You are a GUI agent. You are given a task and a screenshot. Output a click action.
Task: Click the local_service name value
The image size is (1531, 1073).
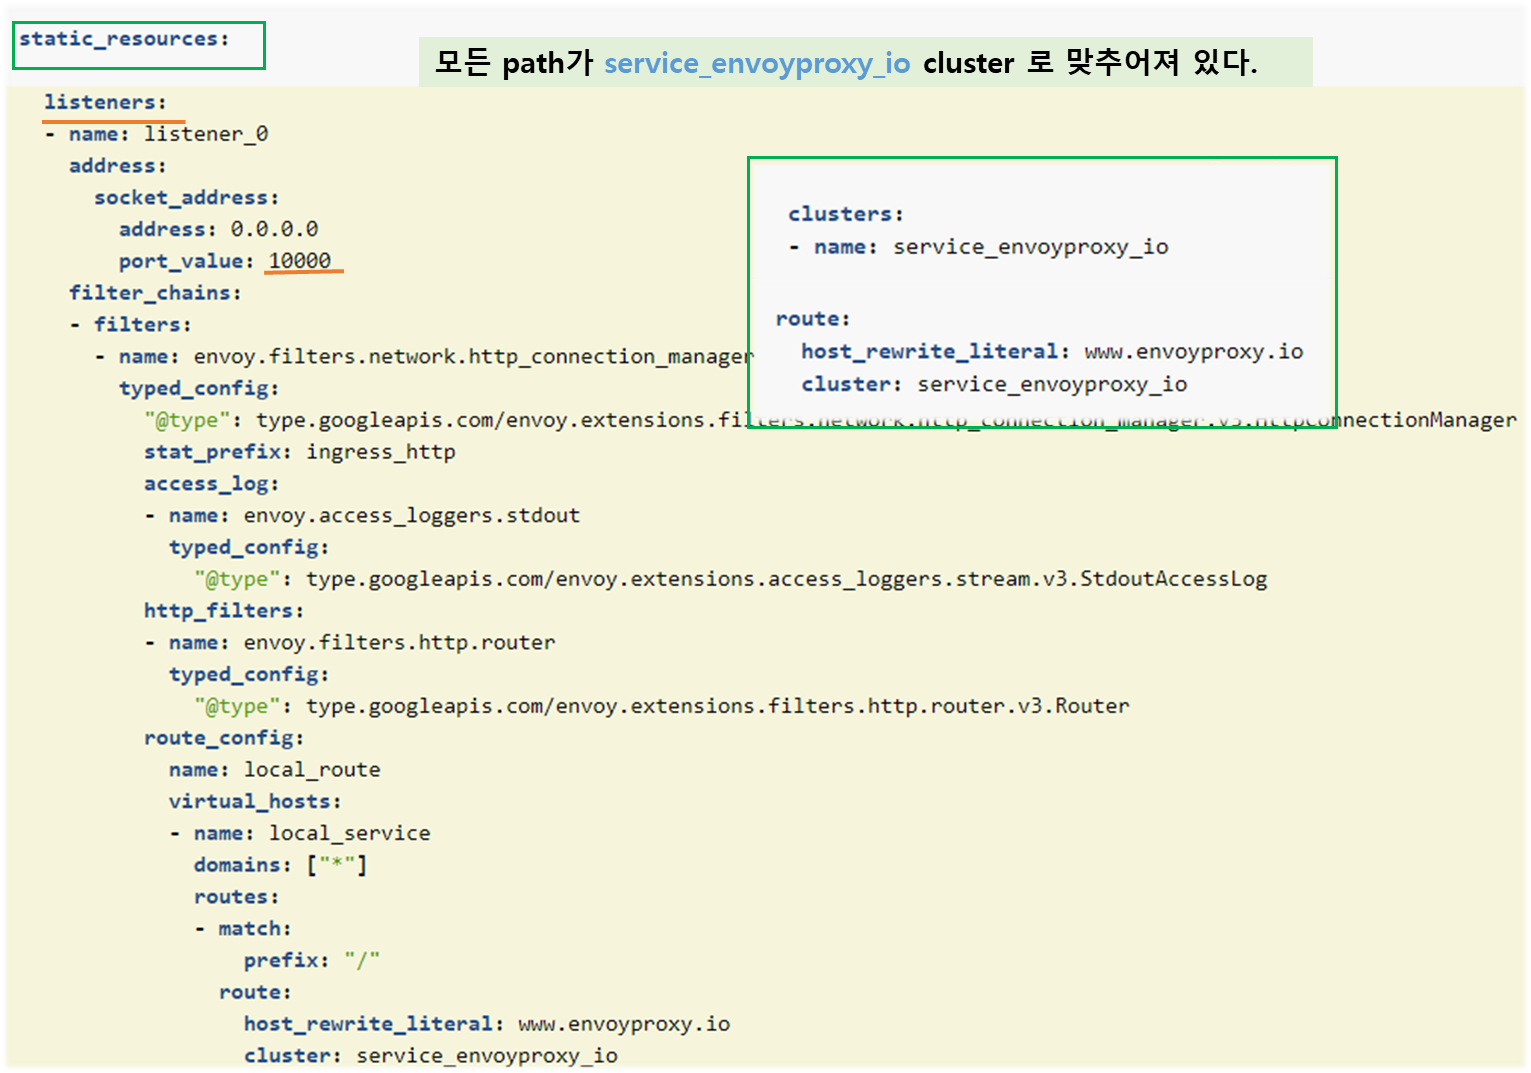point(350,833)
